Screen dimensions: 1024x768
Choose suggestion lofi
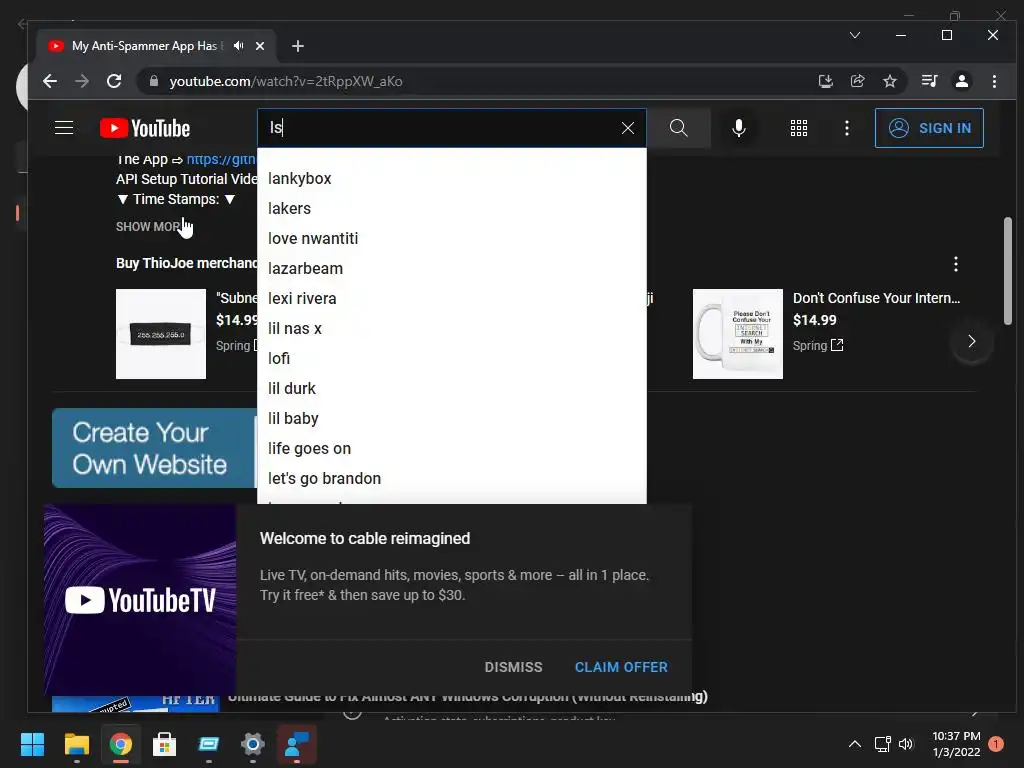[x=452, y=359]
